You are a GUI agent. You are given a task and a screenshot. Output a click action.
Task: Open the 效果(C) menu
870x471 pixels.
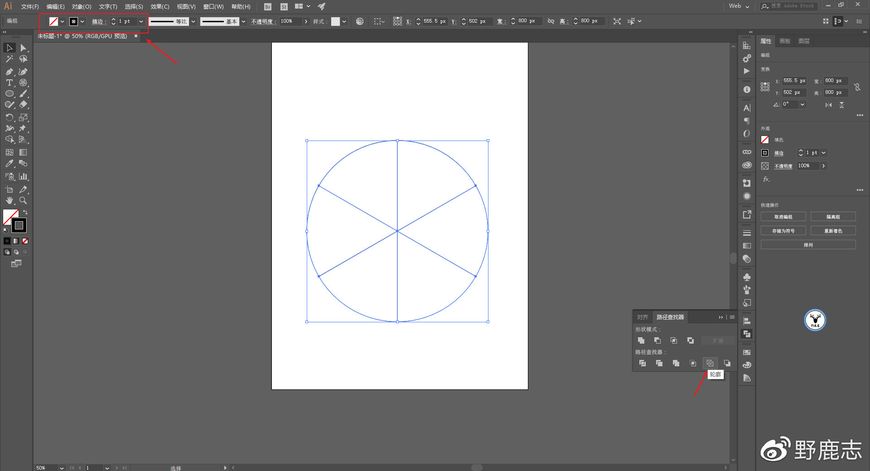click(160, 6)
